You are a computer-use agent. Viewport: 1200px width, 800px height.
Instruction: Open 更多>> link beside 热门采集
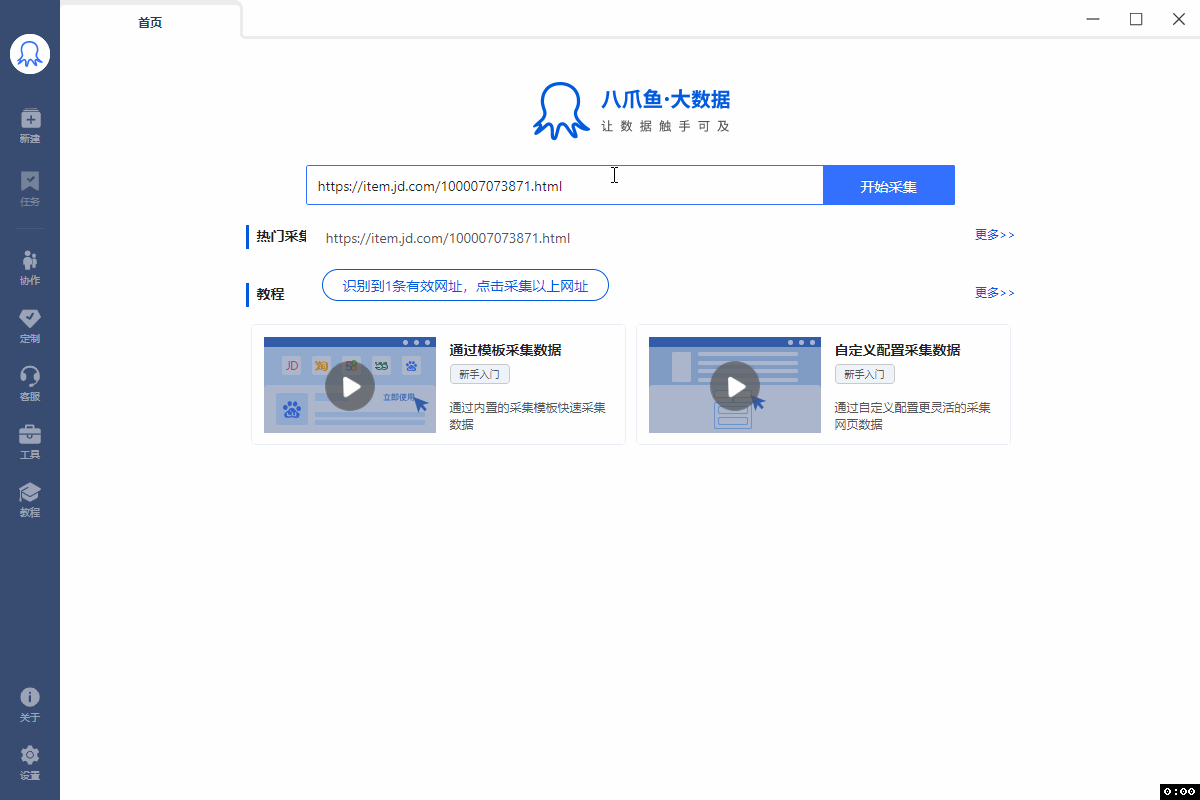(x=995, y=235)
